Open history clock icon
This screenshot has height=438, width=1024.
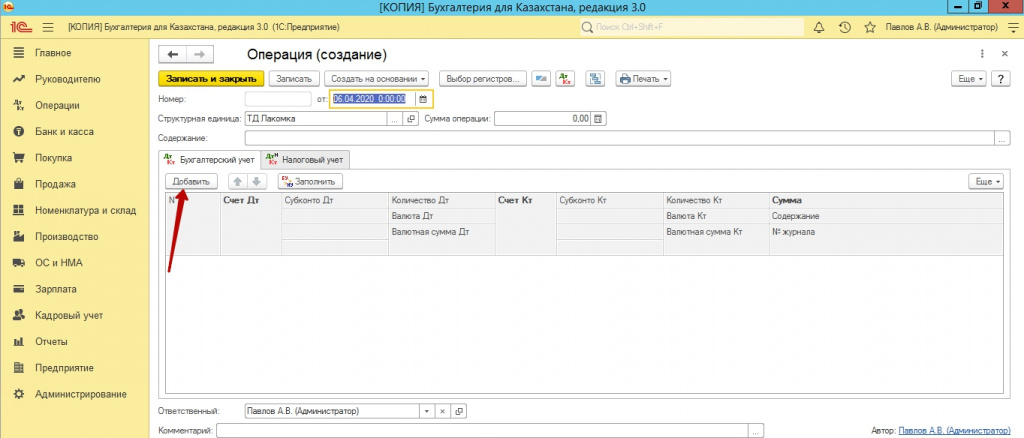[x=844, y=27]
